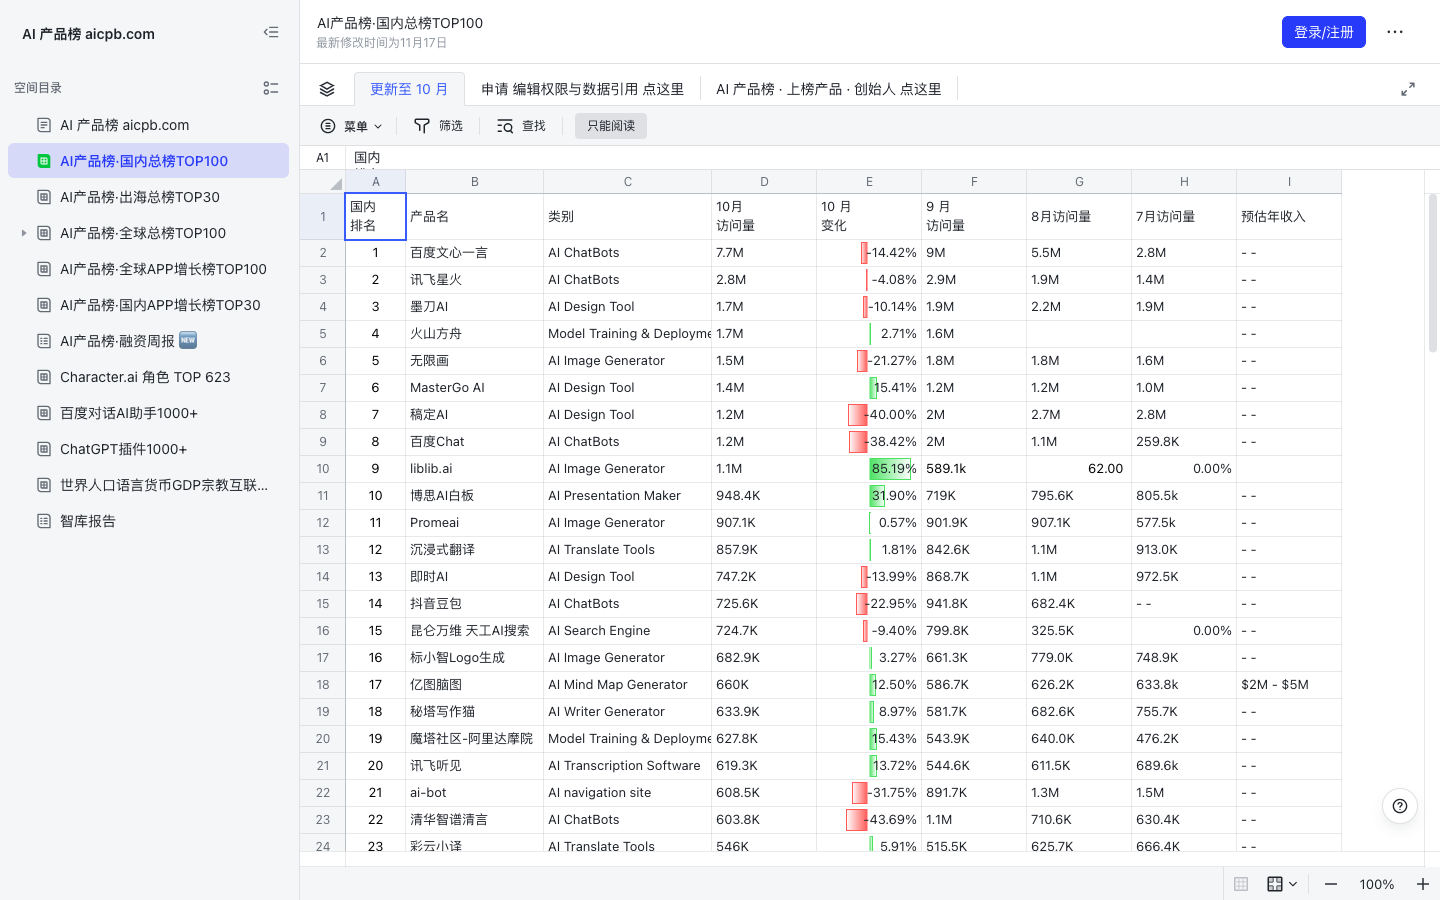The width and height of the screenshot is (1440, 900).
Task: Open the three-dot more options menu
Action: tap(1395, 32)
